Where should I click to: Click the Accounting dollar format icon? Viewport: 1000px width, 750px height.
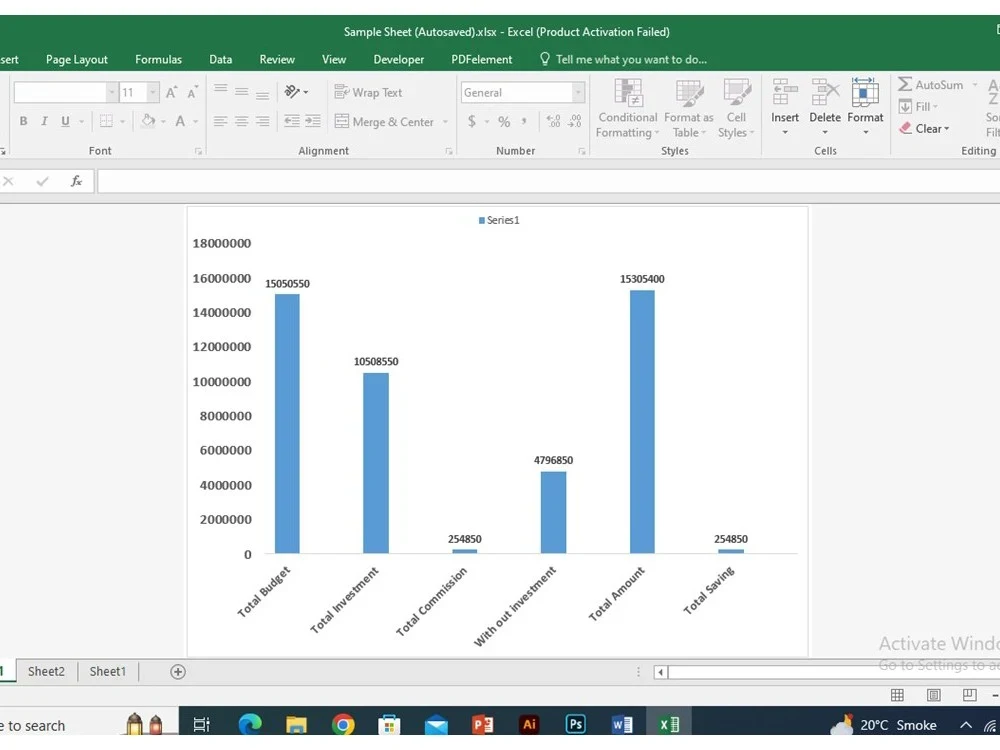pyautogui.click(x=472, y=121)
